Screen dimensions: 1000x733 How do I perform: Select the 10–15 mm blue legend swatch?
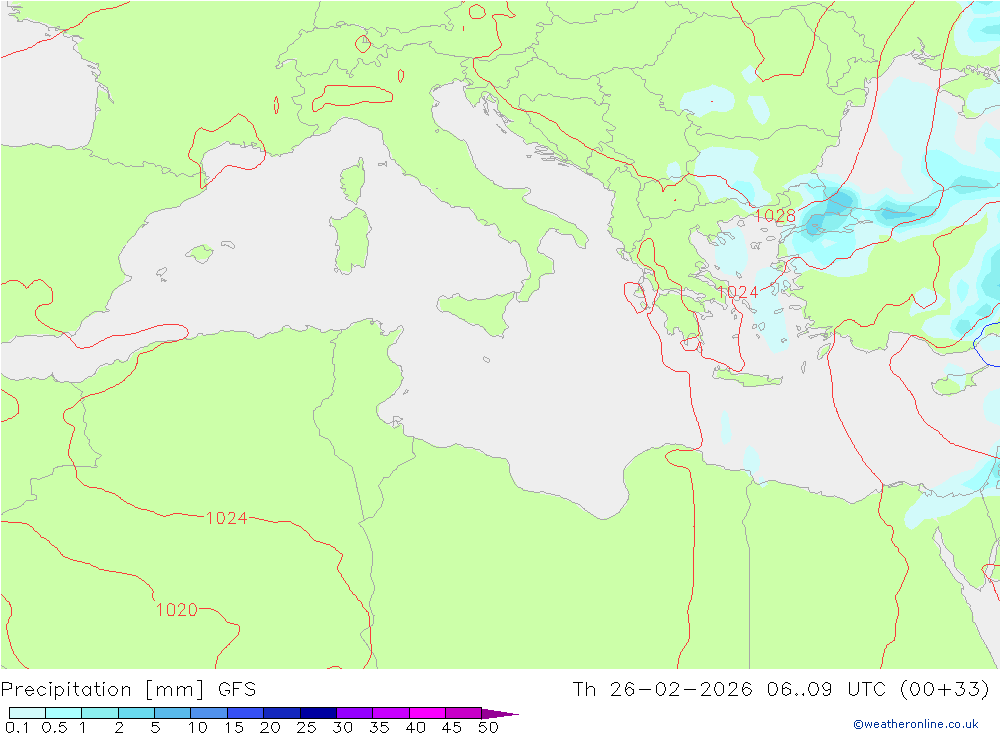point(209,713)
